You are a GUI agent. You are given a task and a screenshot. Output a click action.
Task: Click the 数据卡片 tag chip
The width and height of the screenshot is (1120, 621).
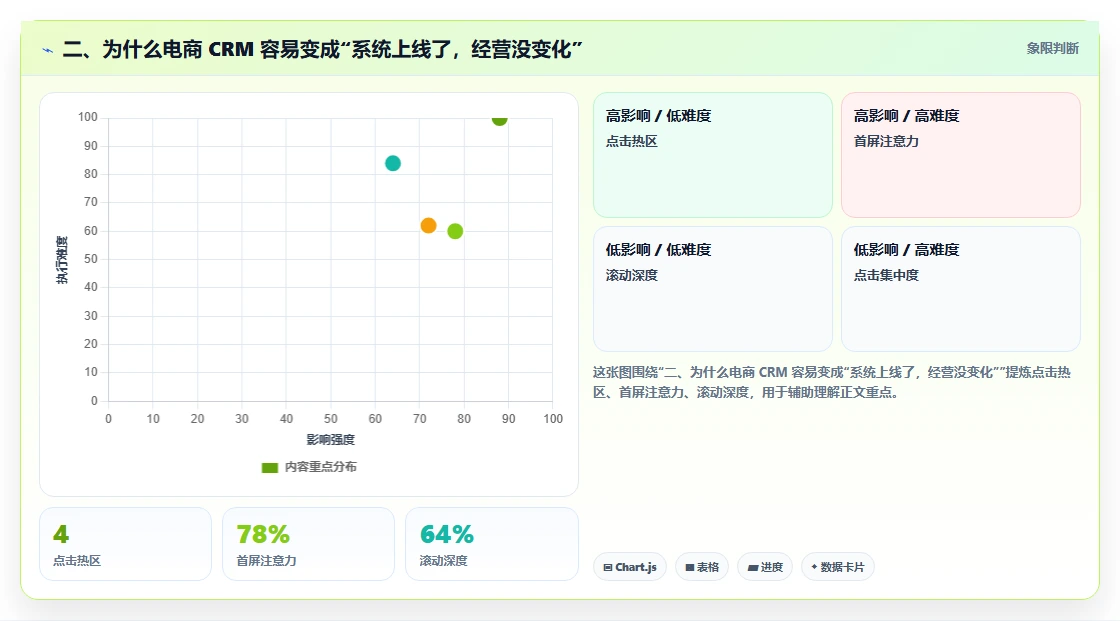[x=838, y=567]
